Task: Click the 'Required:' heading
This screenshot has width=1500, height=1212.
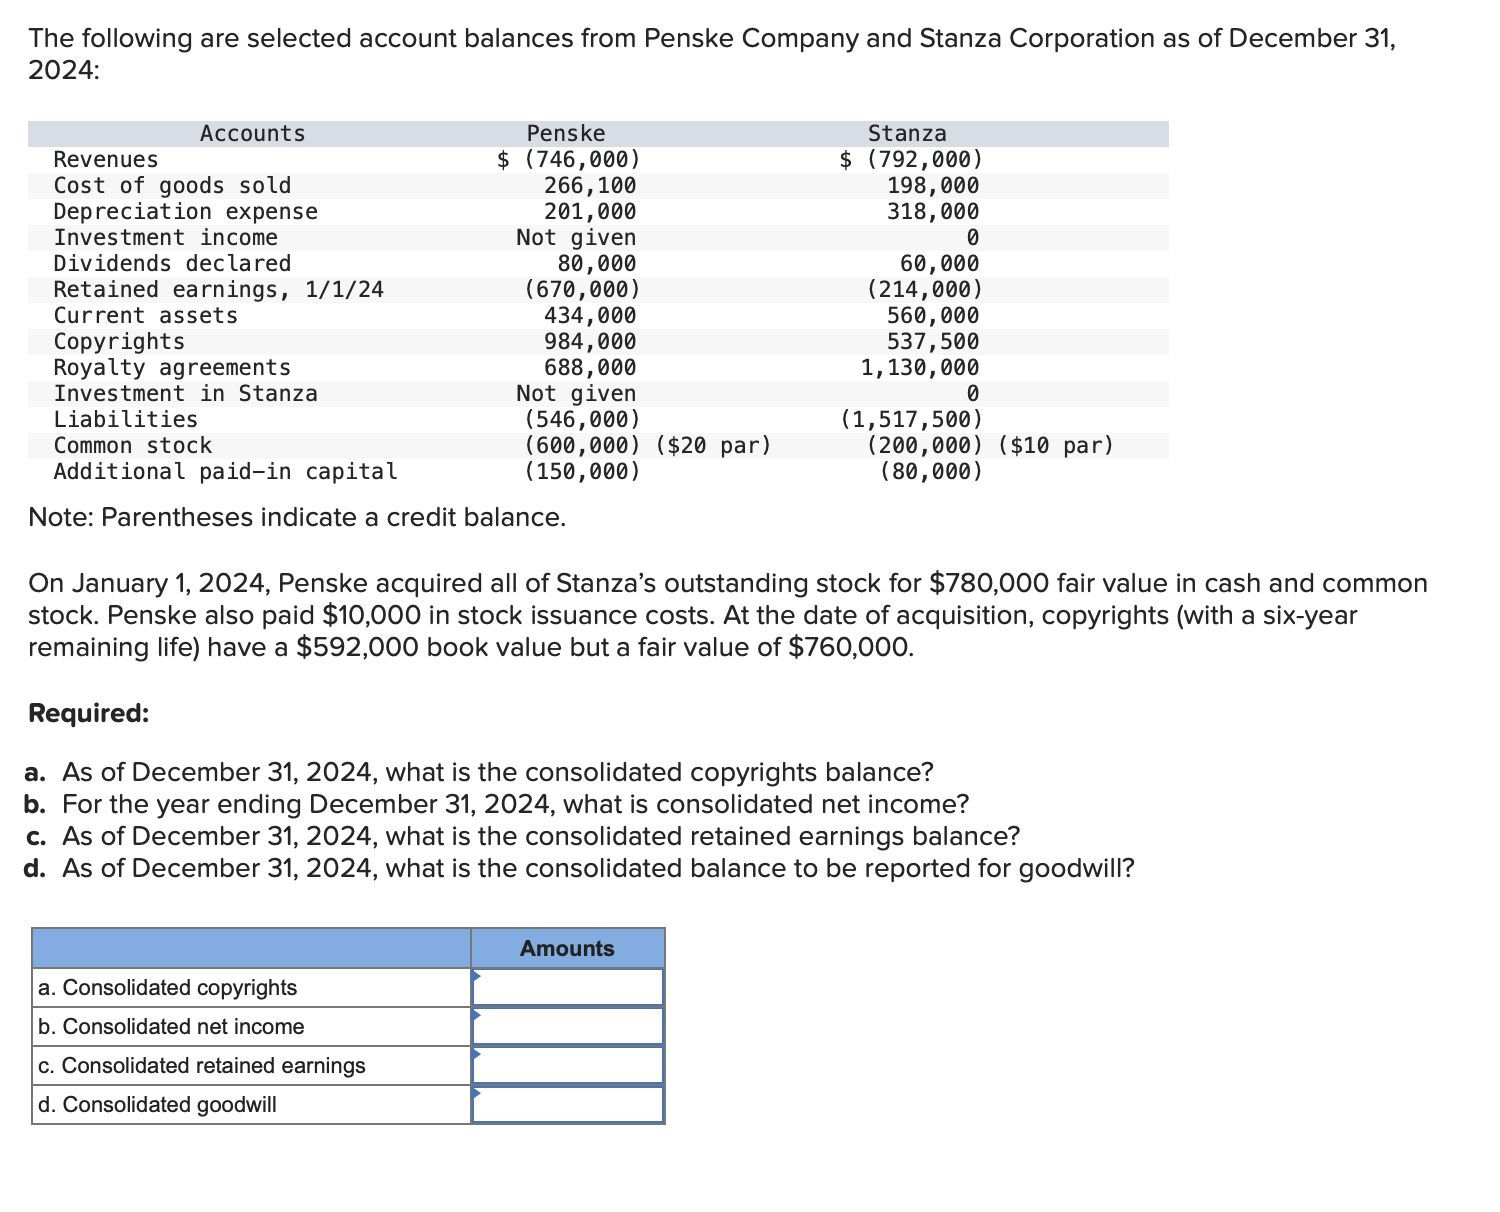Action: (x=89, y=713)
